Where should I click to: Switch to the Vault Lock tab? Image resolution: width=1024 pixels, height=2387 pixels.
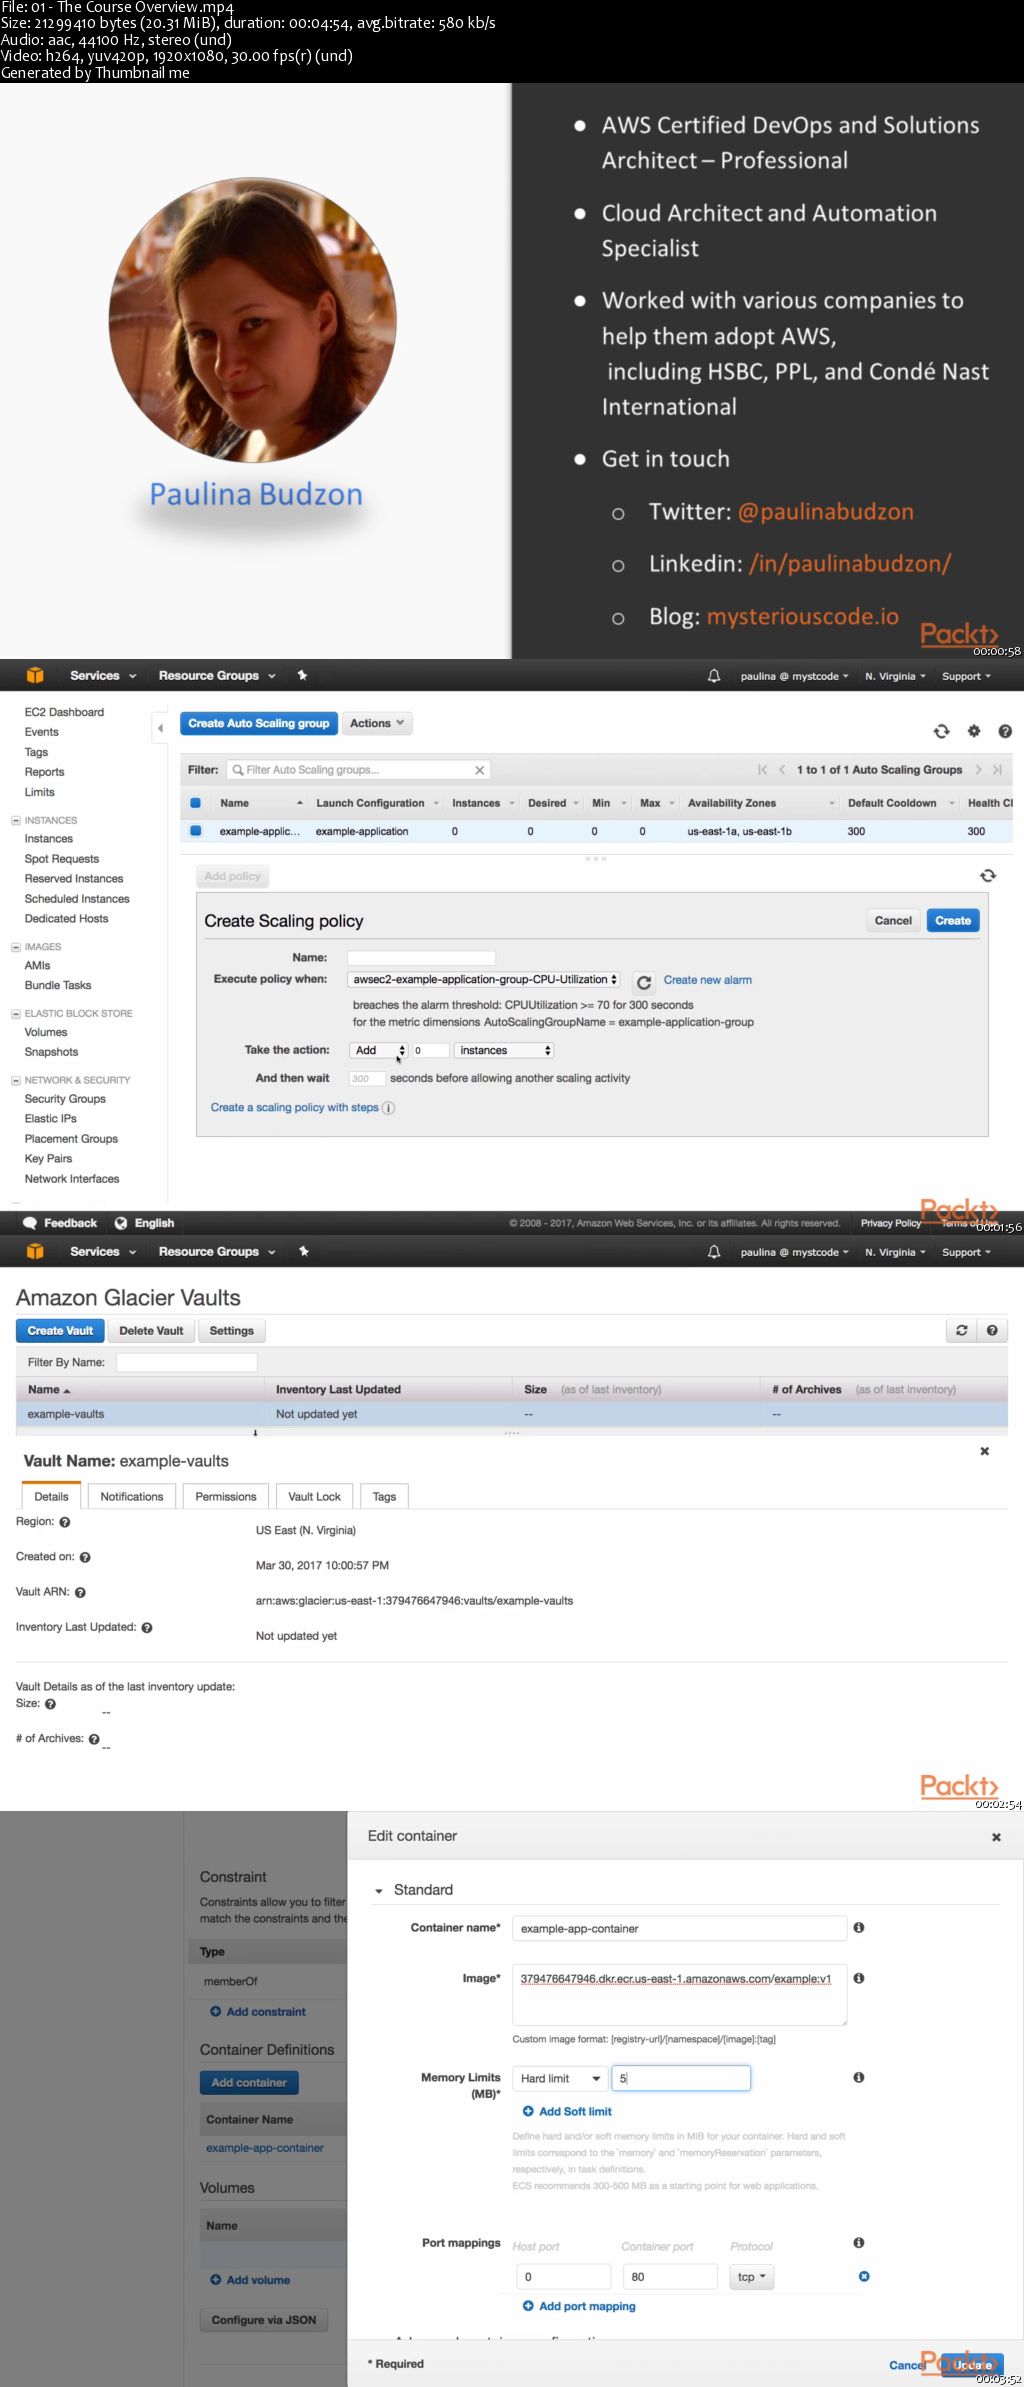314,1496
